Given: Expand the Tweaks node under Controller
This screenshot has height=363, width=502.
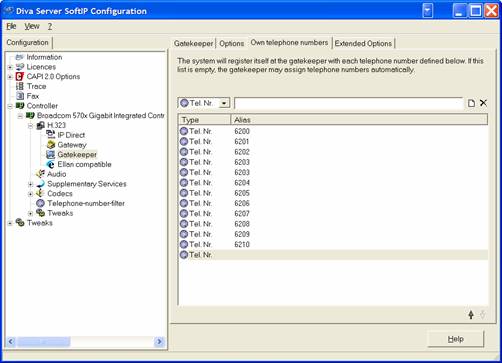Looking at the screenshot, I should tap(31, 213).
